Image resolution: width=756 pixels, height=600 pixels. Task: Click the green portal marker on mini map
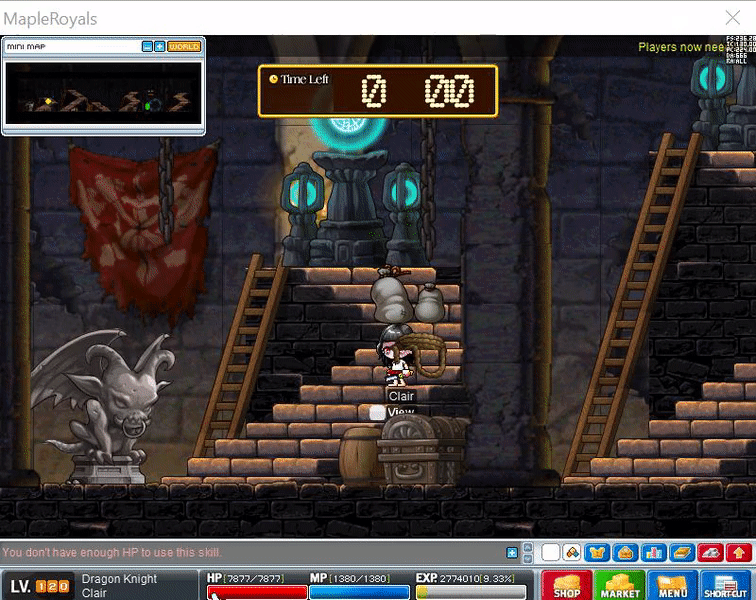(148, 105)
